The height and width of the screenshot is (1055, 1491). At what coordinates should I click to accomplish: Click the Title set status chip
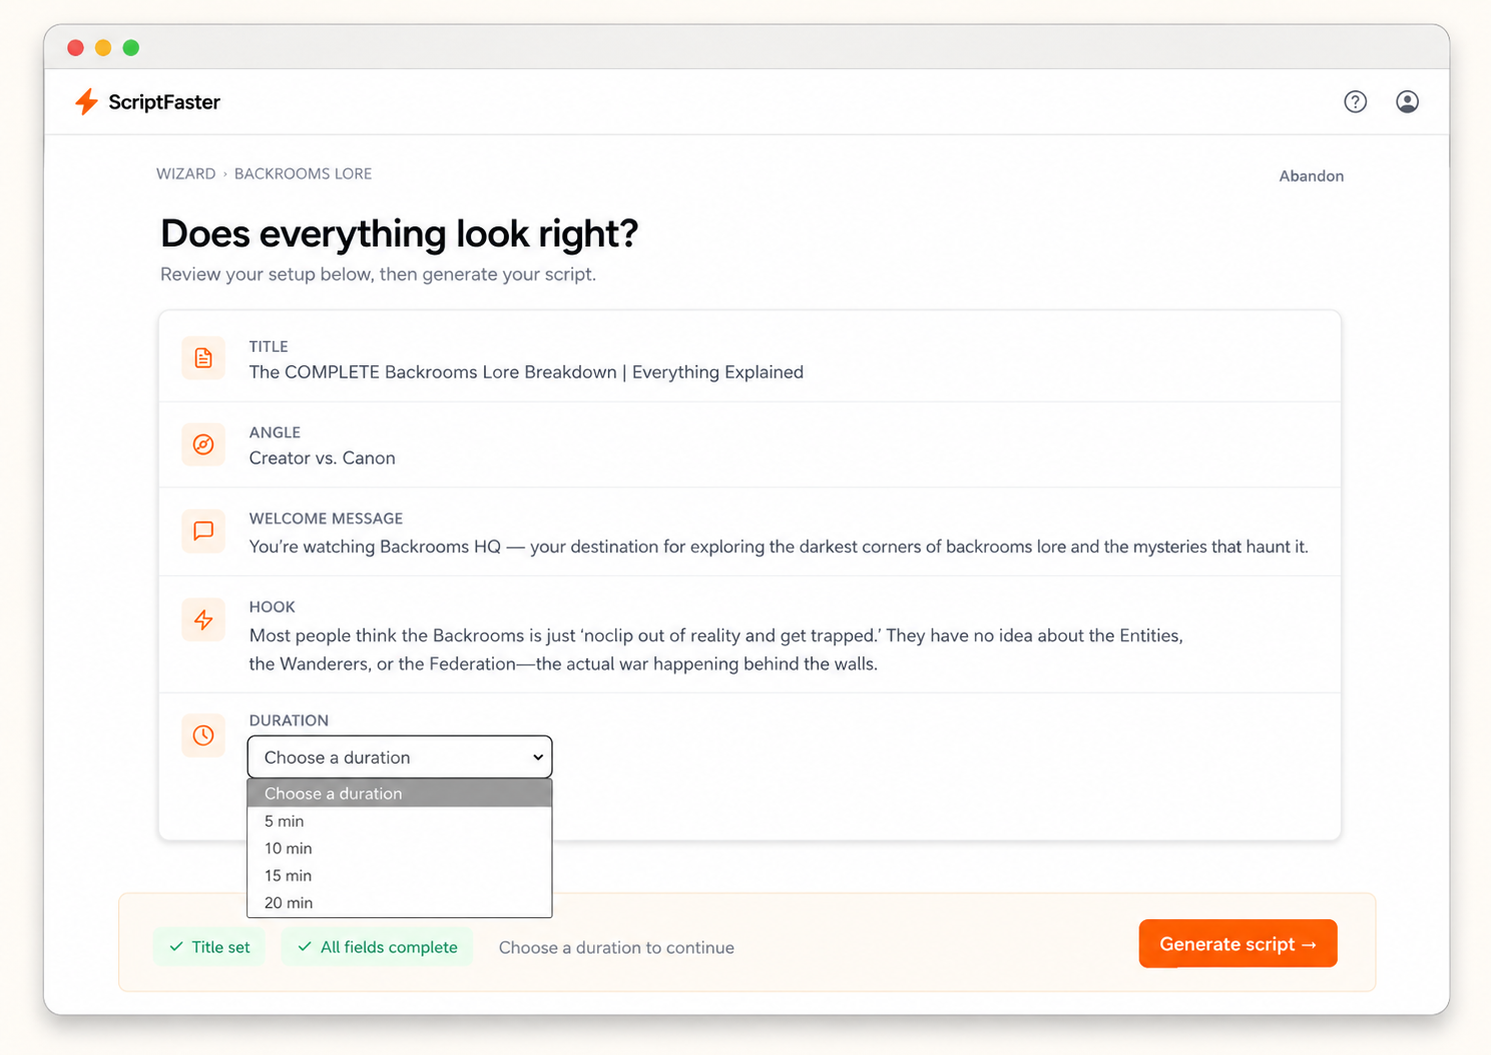210,947
